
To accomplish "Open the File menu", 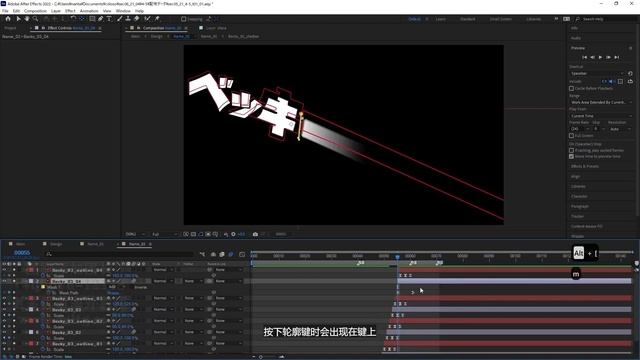I will pyautogui.click(x=5, y=11).
